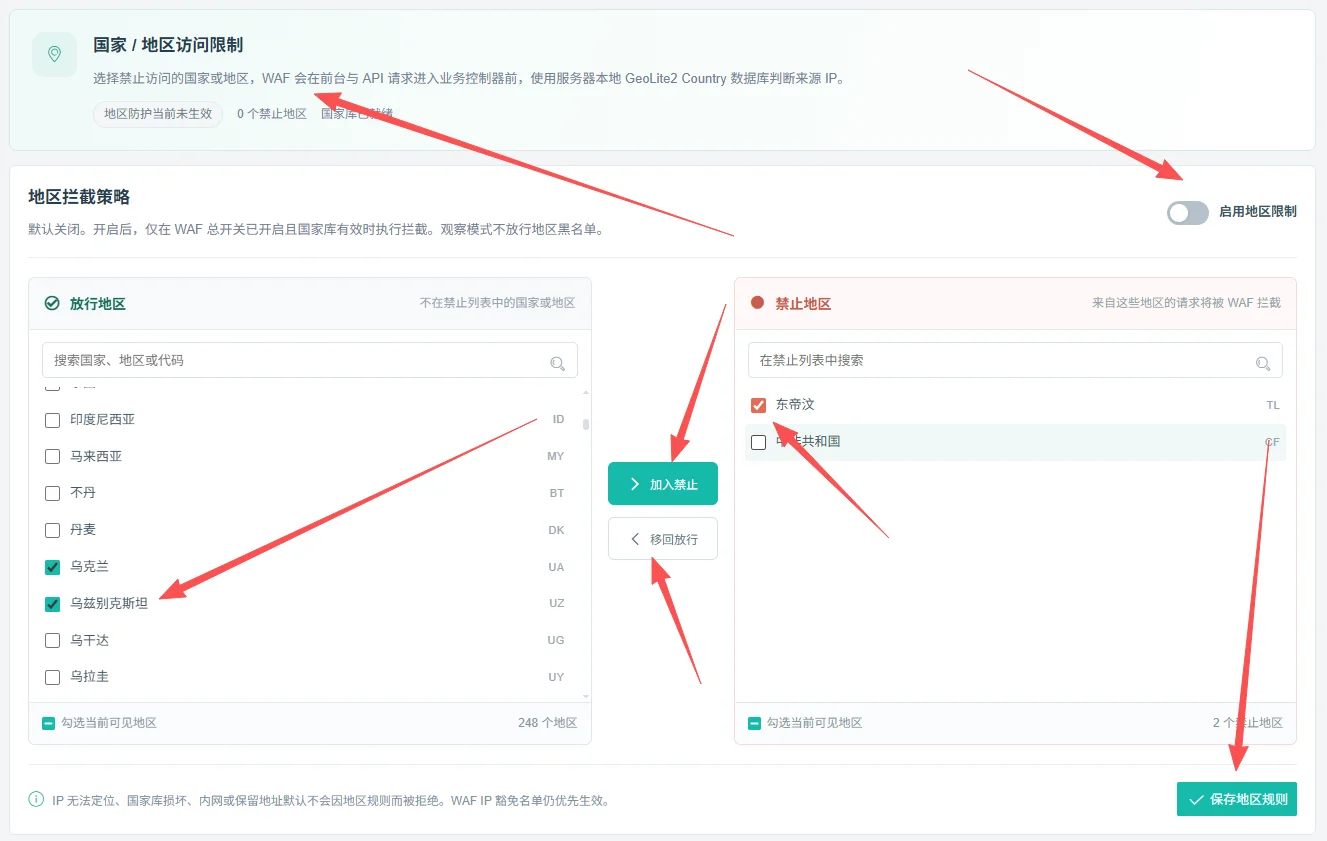Click the green check-circle icon beside 放行地区
The height and width of the screenshot is (841, 1327).
click(x=52, y=303)
